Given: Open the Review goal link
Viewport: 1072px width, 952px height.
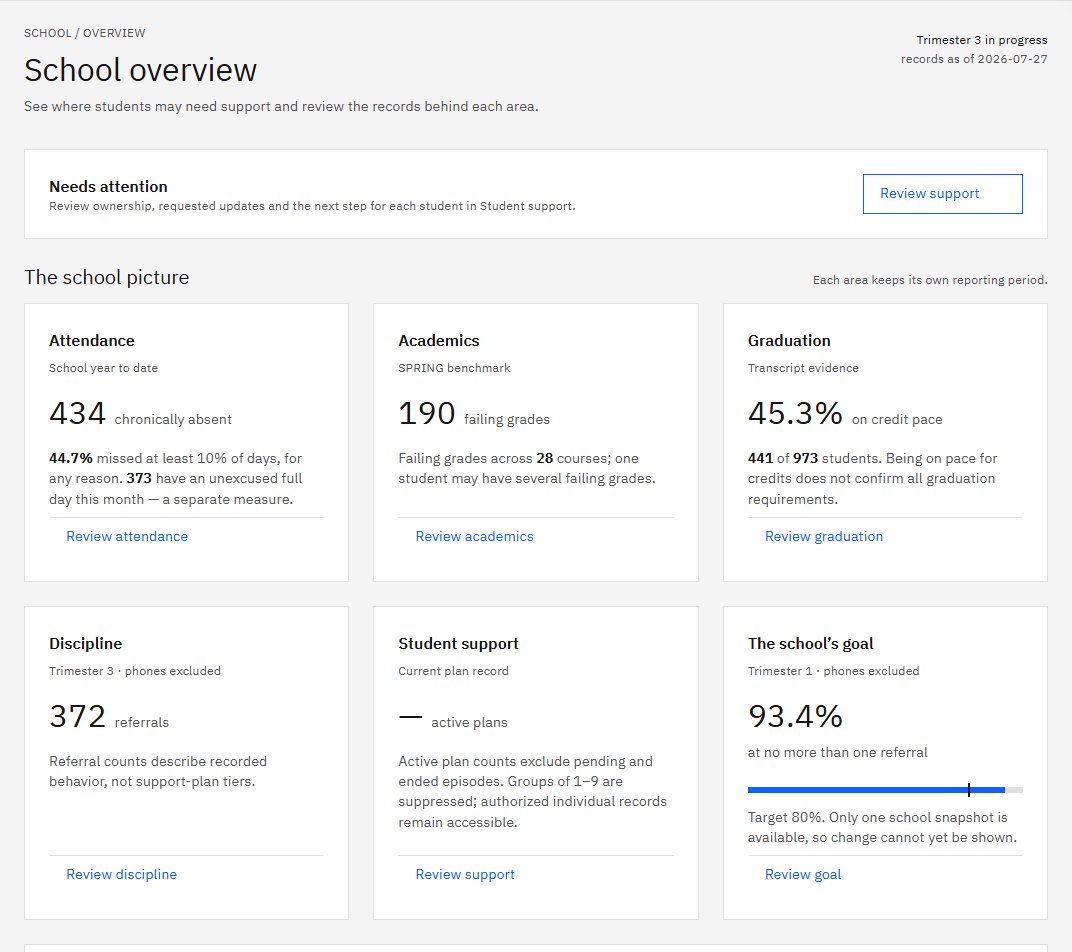Looking at the screenshot, I should (803, 874).
